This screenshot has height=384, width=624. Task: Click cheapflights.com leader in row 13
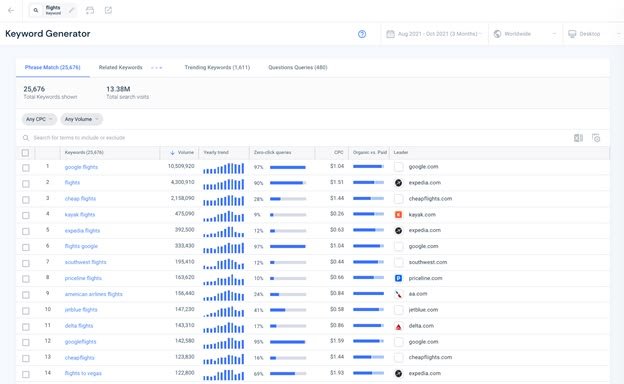430,357
